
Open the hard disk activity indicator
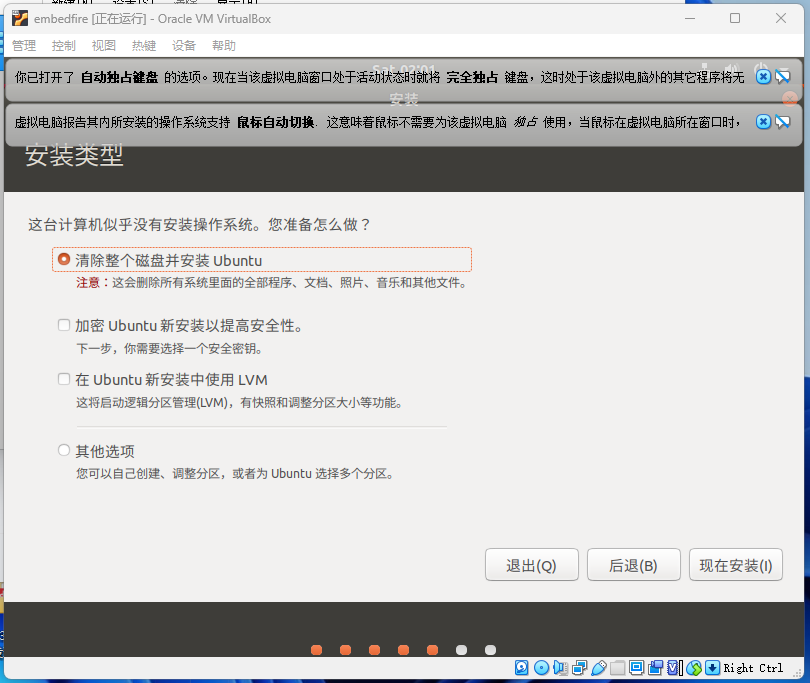click(522, 668)
